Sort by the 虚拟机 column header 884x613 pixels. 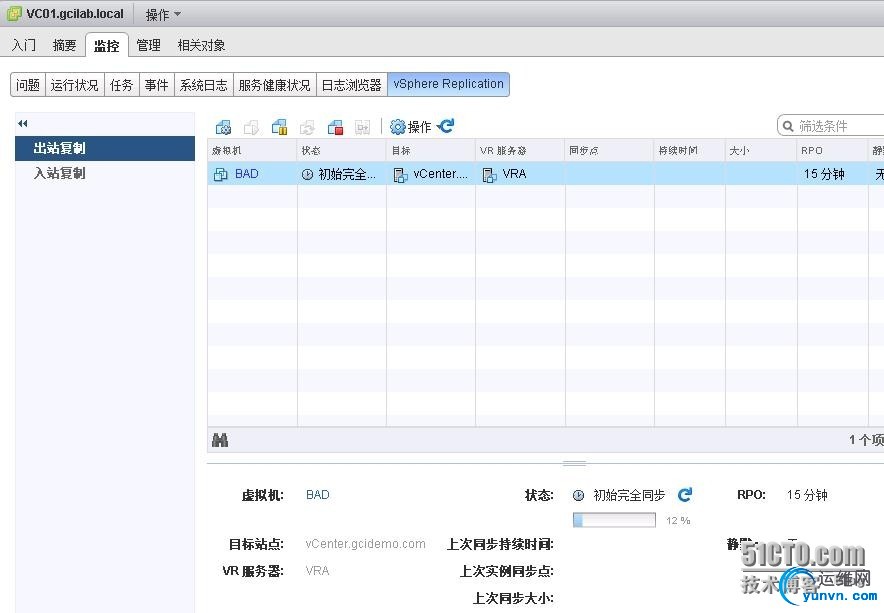(x=252, y=151)
